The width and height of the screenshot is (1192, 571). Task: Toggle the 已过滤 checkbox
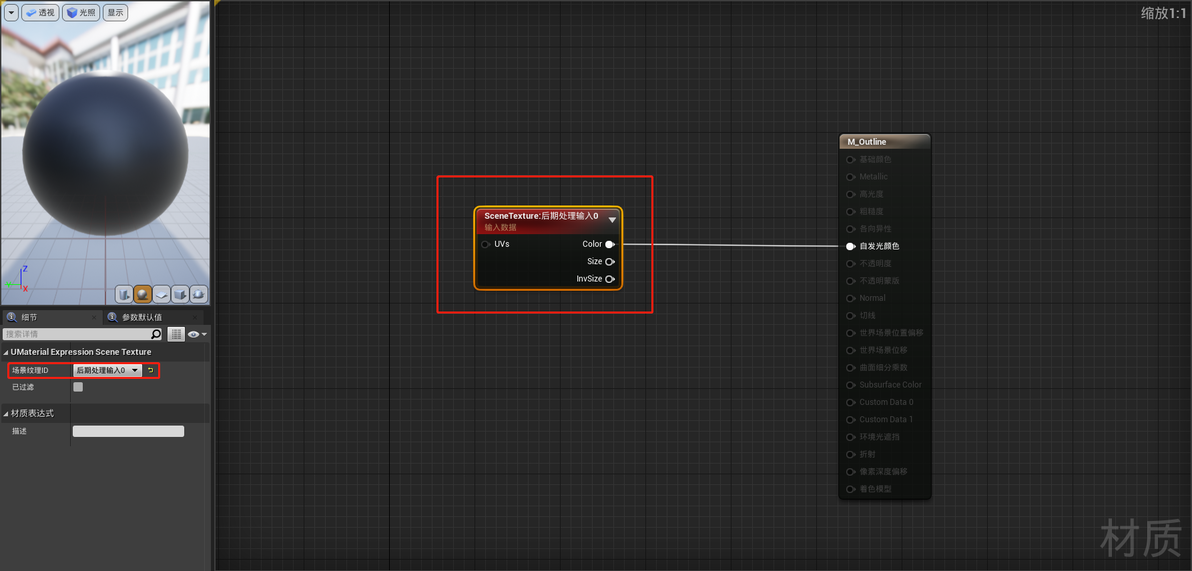point(78,387)
